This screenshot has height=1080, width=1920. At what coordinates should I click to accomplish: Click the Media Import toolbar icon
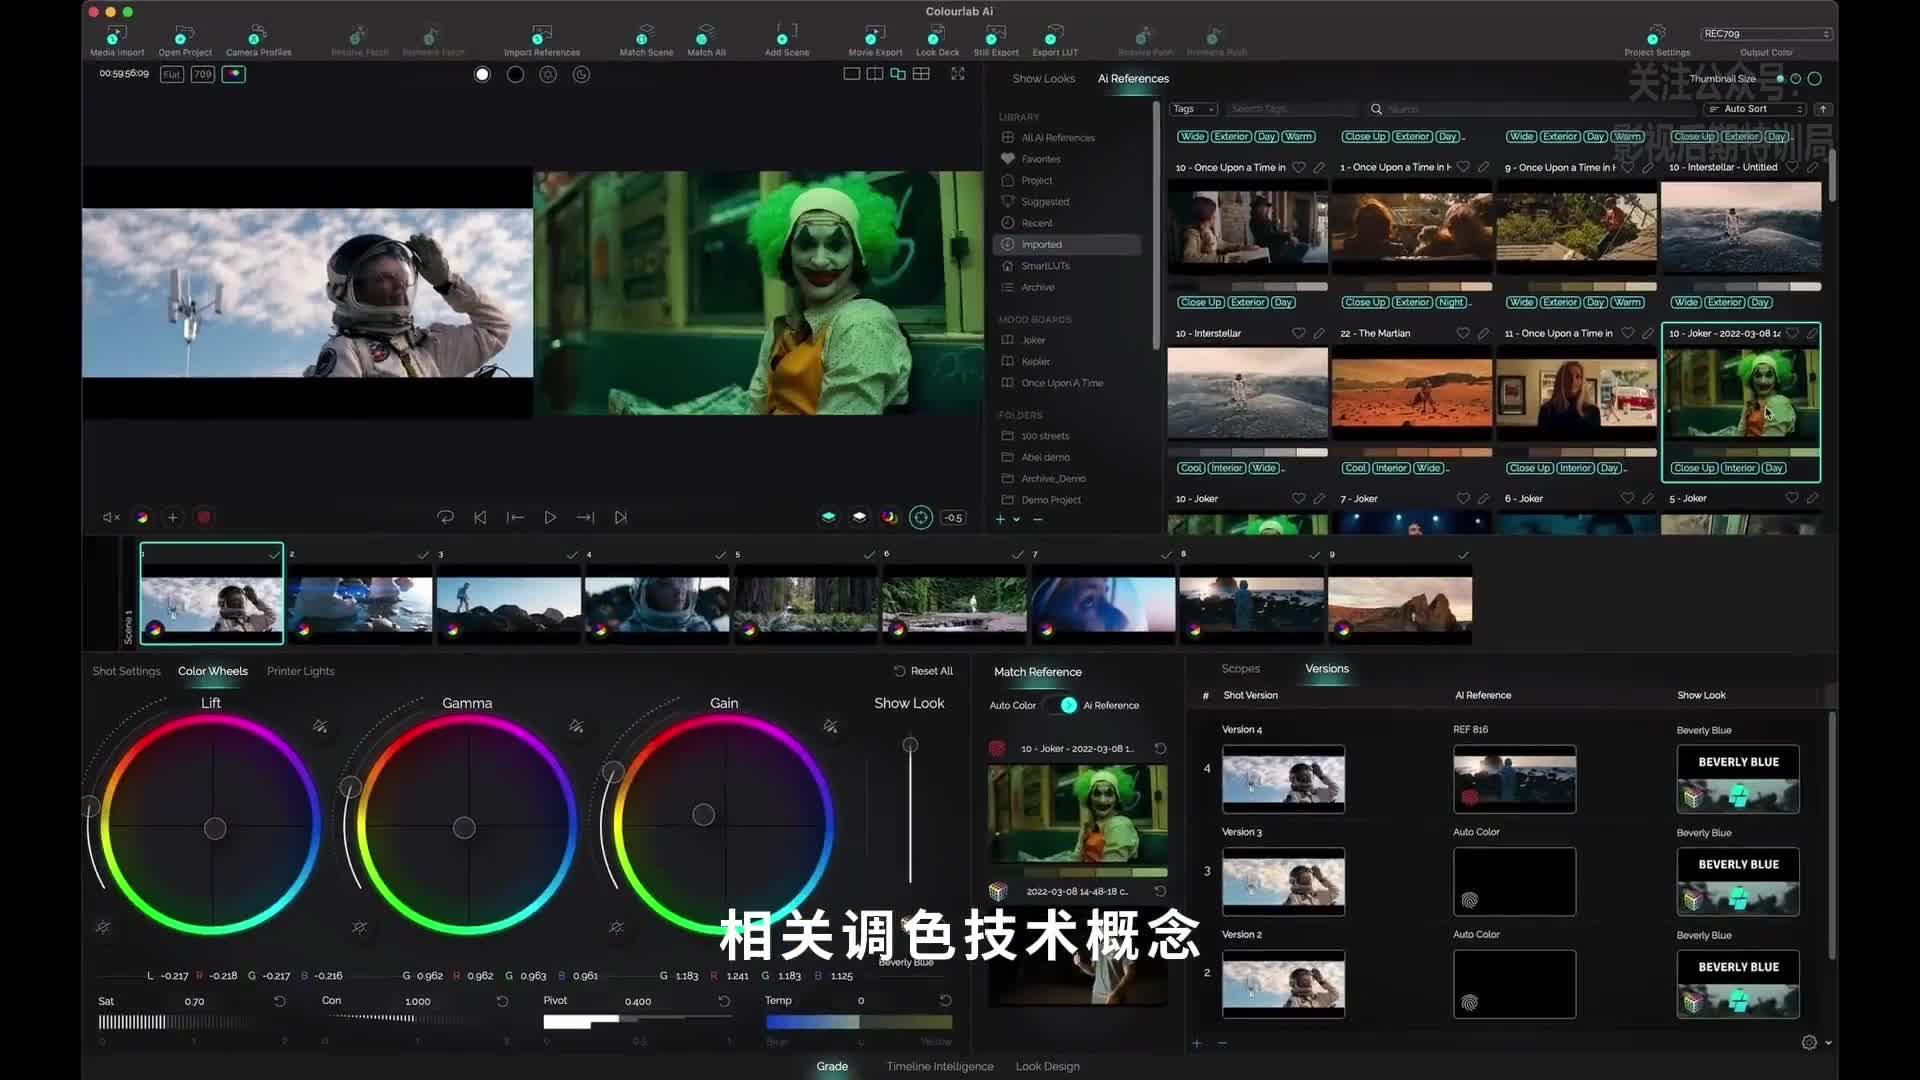117,38
